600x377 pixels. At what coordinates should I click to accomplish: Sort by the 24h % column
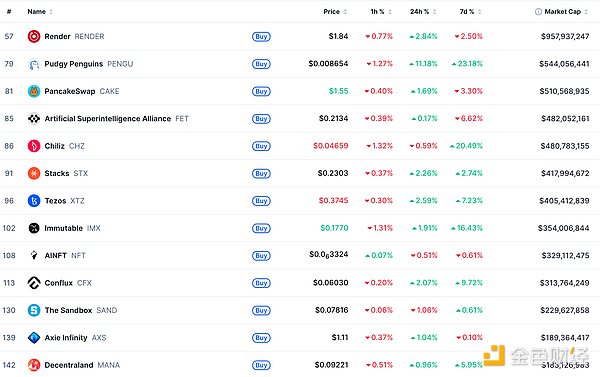[x=423, y=11]
